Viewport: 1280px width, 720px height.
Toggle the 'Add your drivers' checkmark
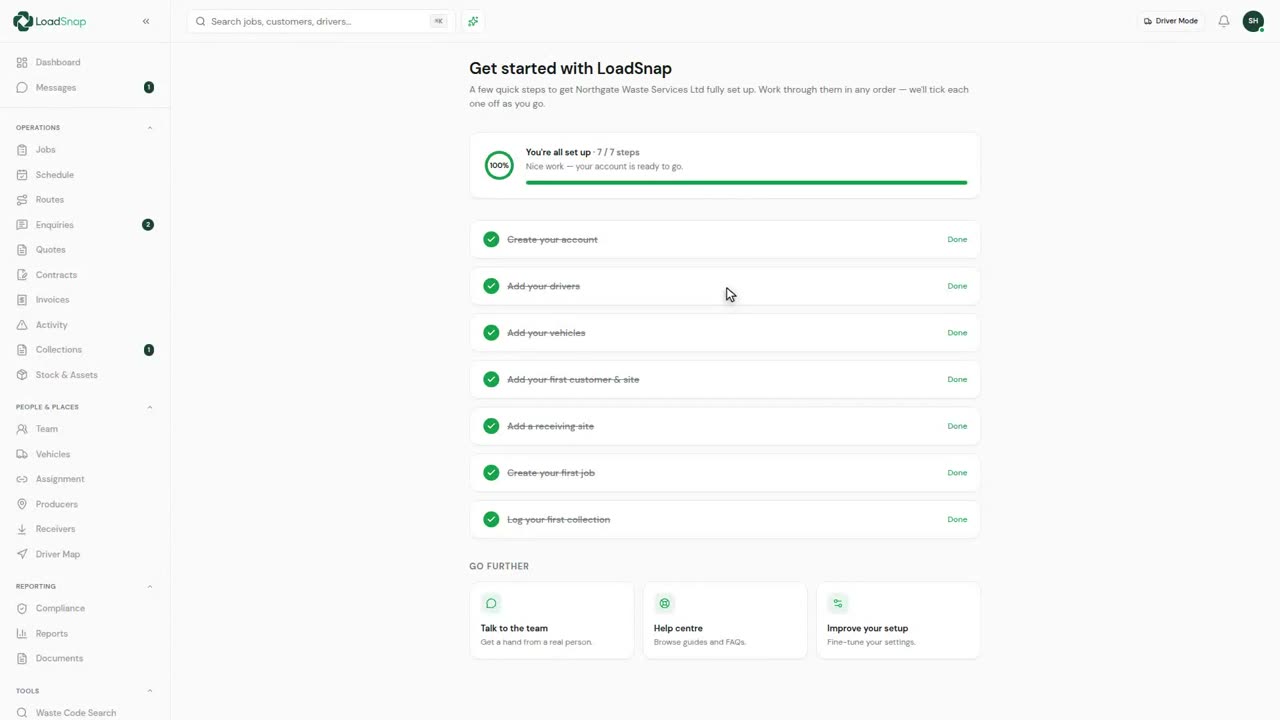(x=491, y=286)
